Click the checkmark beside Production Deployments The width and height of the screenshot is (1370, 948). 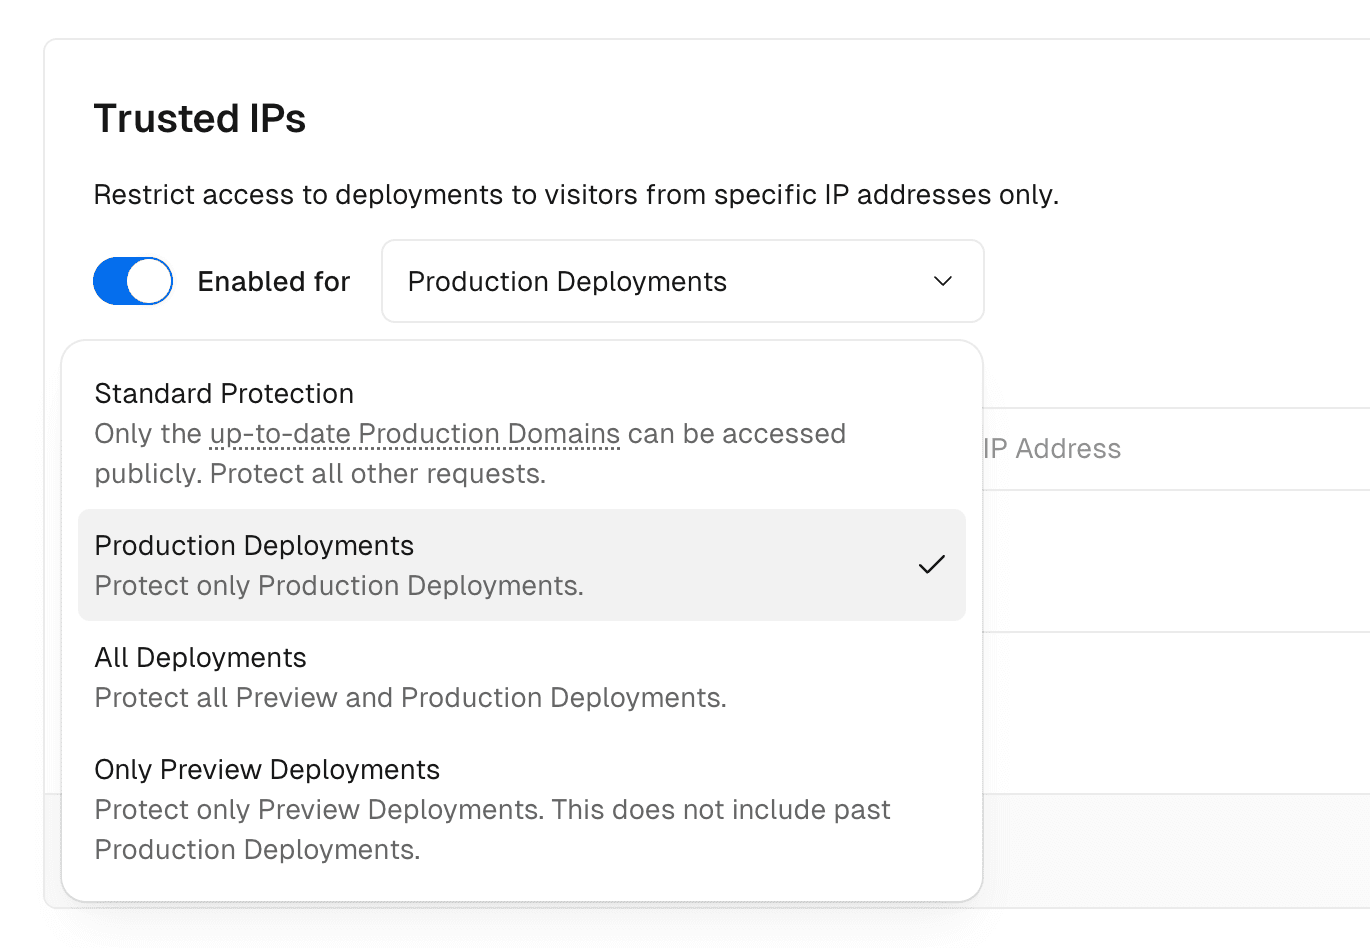coord(932,564)
